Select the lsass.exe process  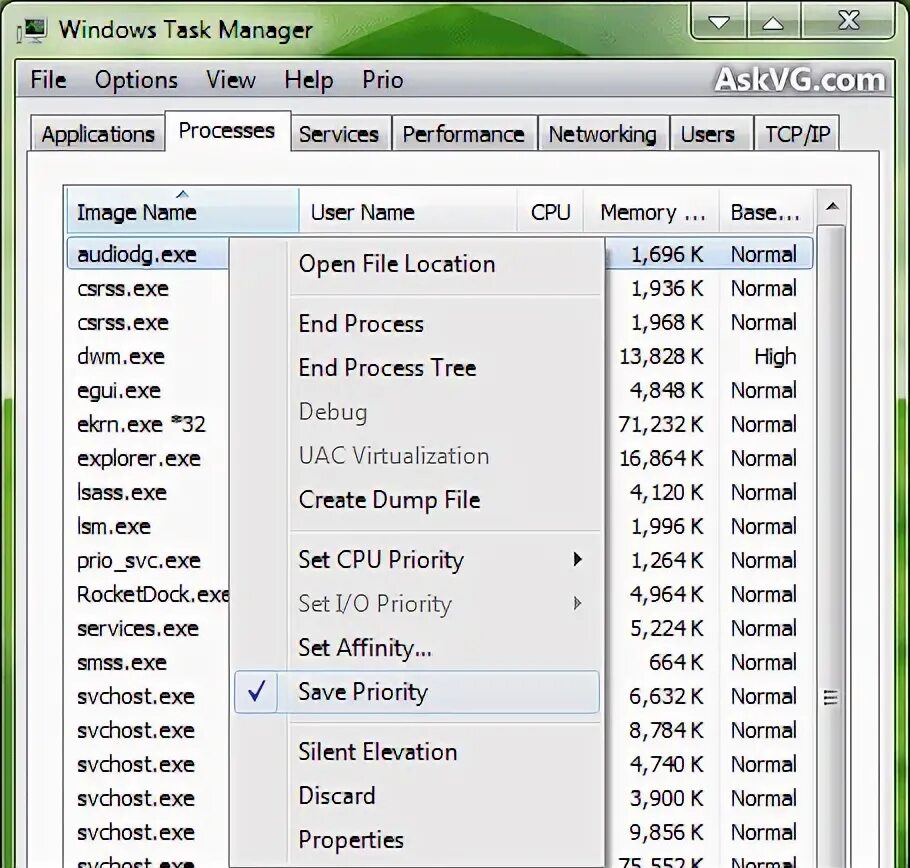point(122,492)
